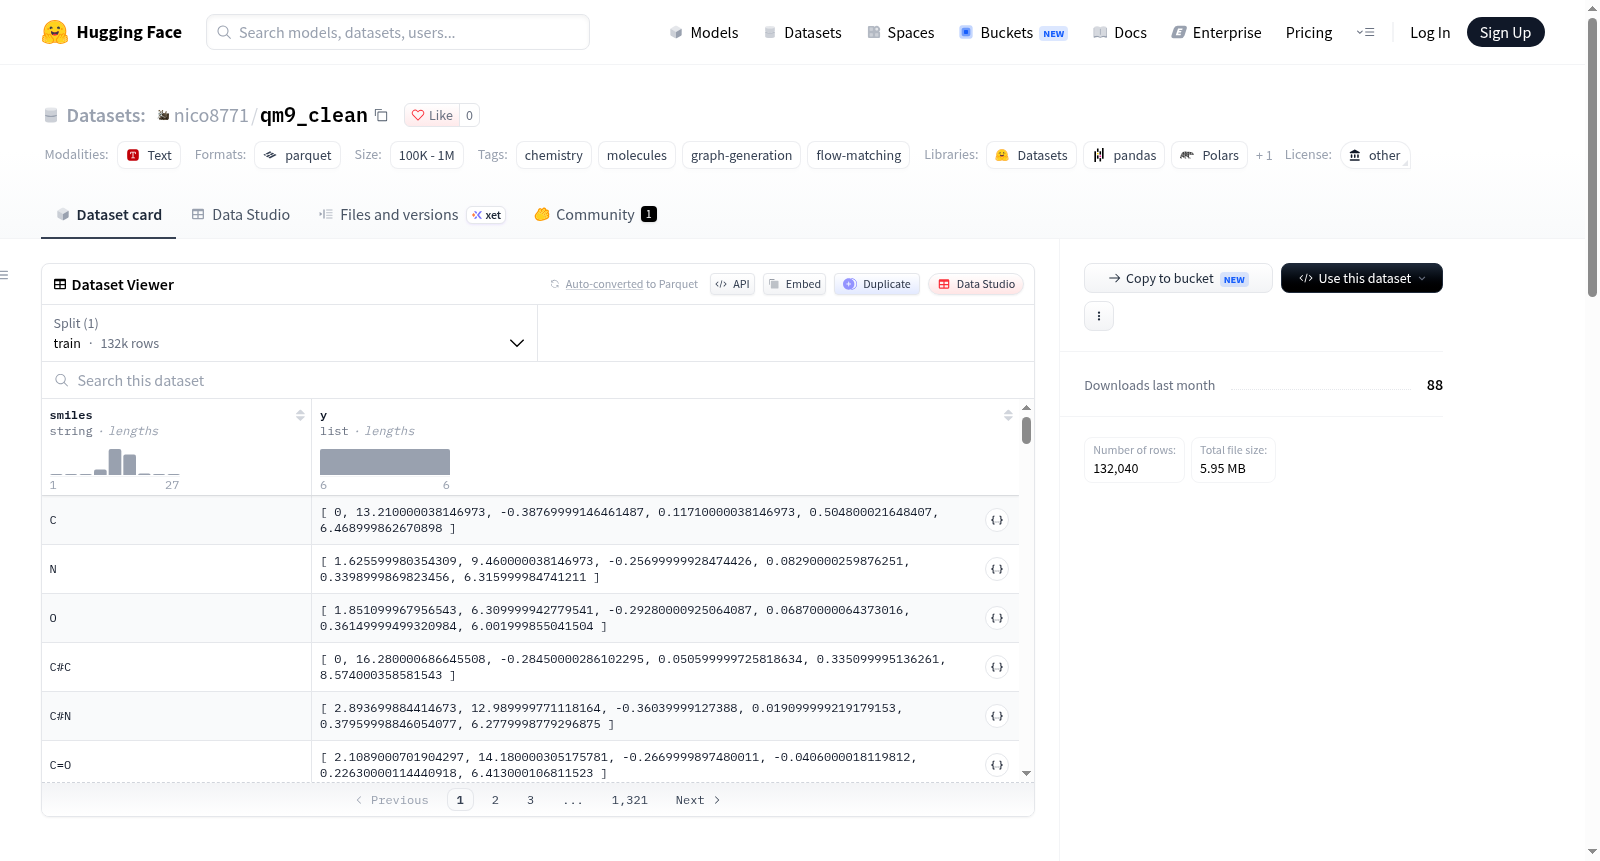
Task: Click the table vertical scrollbar thumb
Action: [1026, 431]
